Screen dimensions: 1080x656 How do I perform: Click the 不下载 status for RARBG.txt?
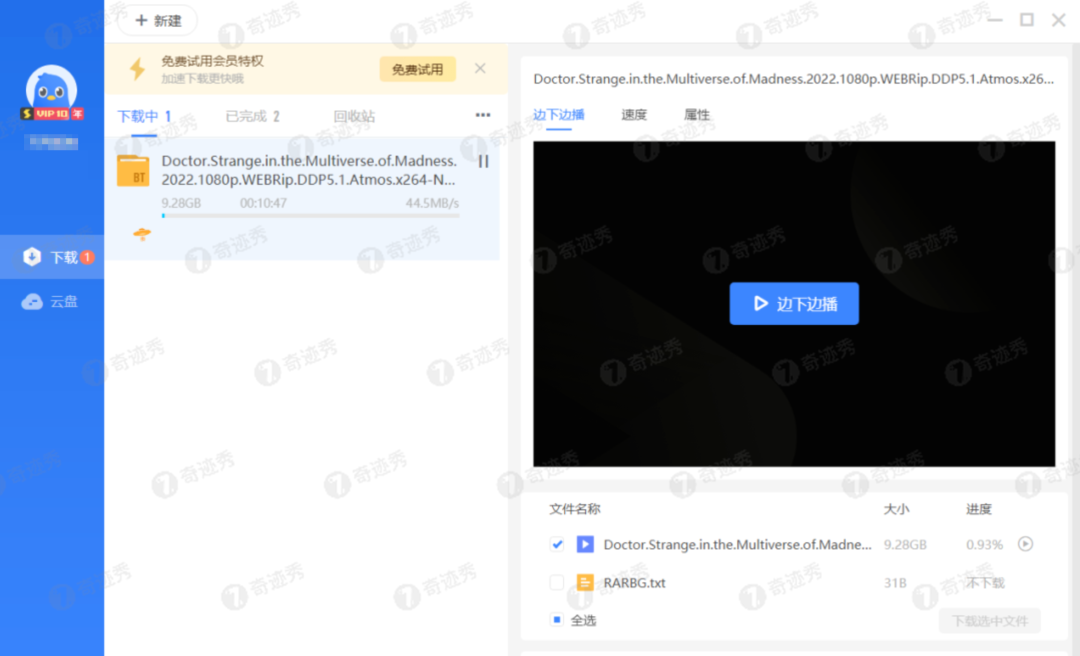(x=985, y=583)
